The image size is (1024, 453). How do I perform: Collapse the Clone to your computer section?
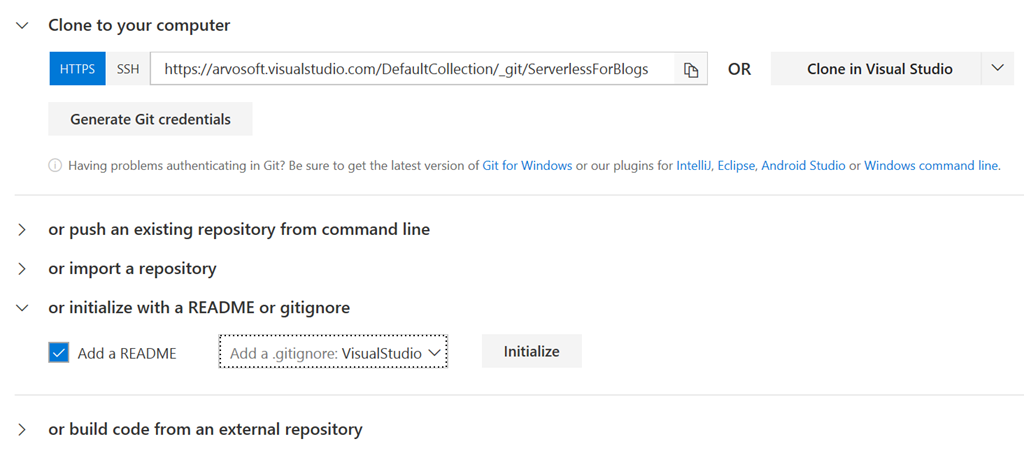pyautogui.click(x=22, y=26)
